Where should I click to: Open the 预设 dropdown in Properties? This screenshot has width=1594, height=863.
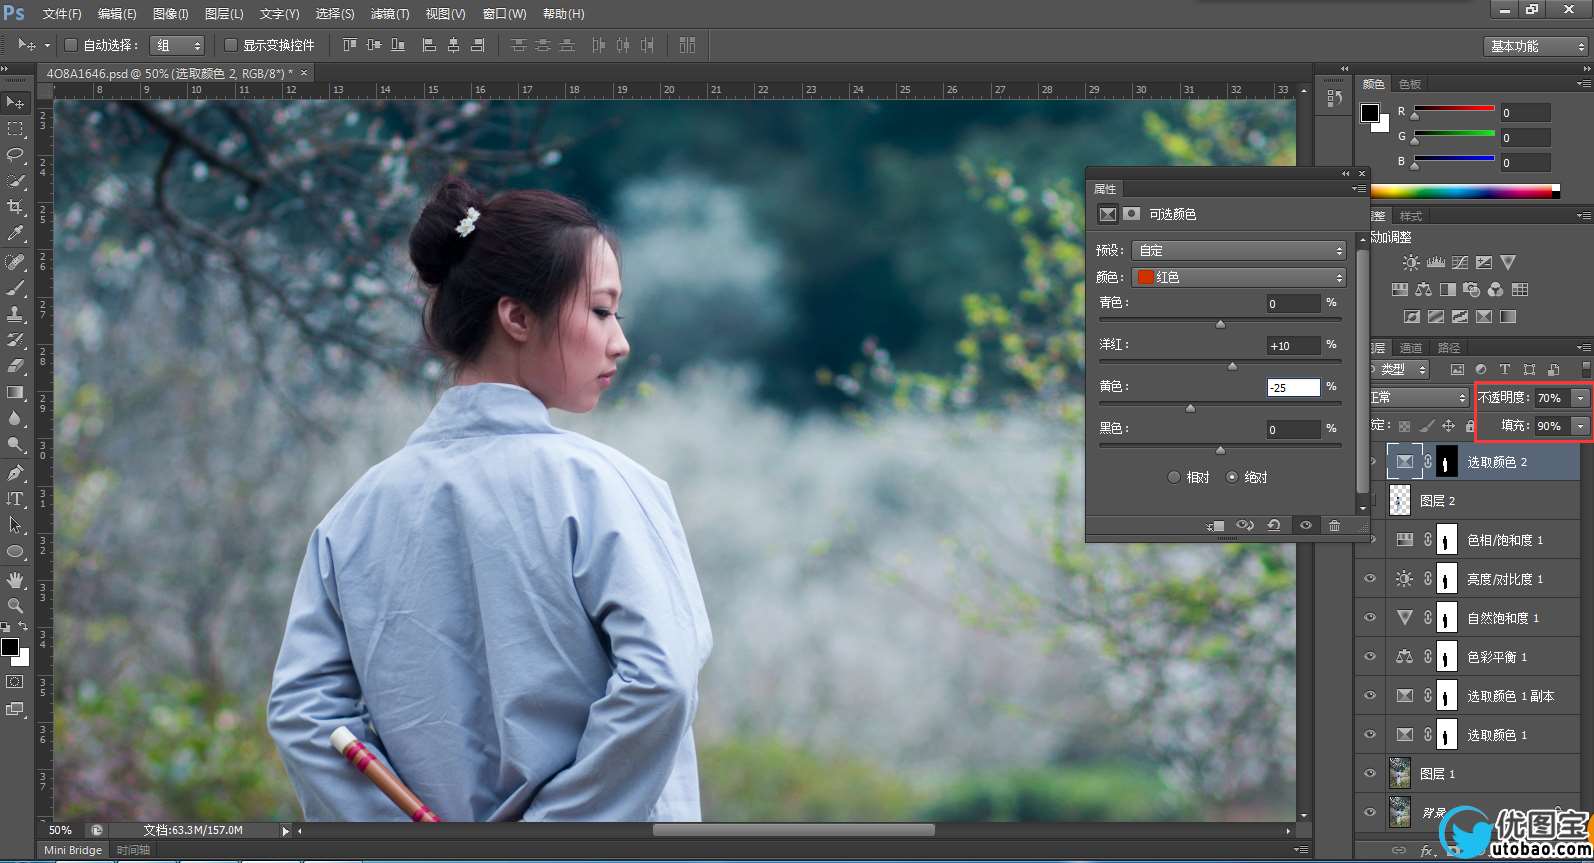(x=1240, y=250)
